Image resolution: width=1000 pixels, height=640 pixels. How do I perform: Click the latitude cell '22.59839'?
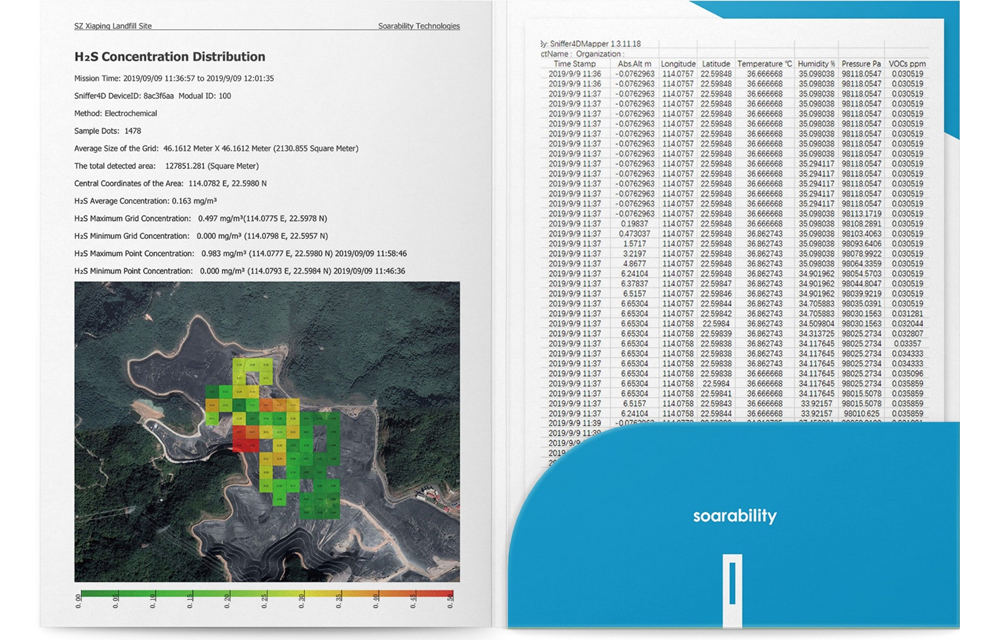tap(716, 334)
